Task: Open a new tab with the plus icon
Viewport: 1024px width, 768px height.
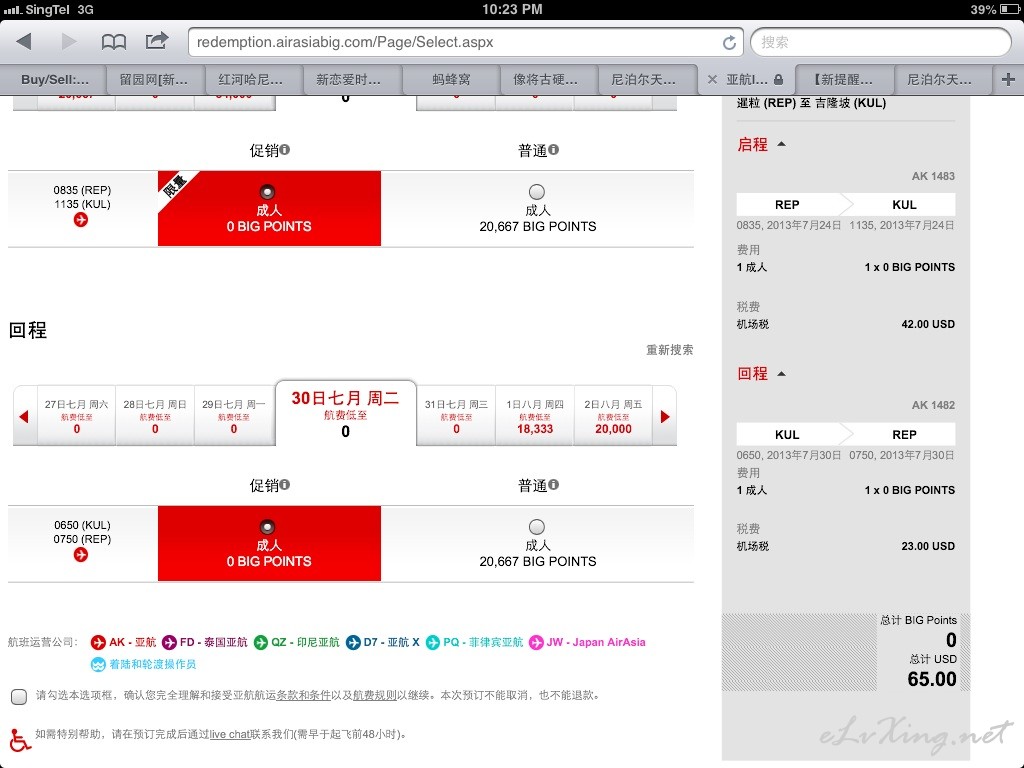Action: pyautogui.click(x=1008, y=79)
